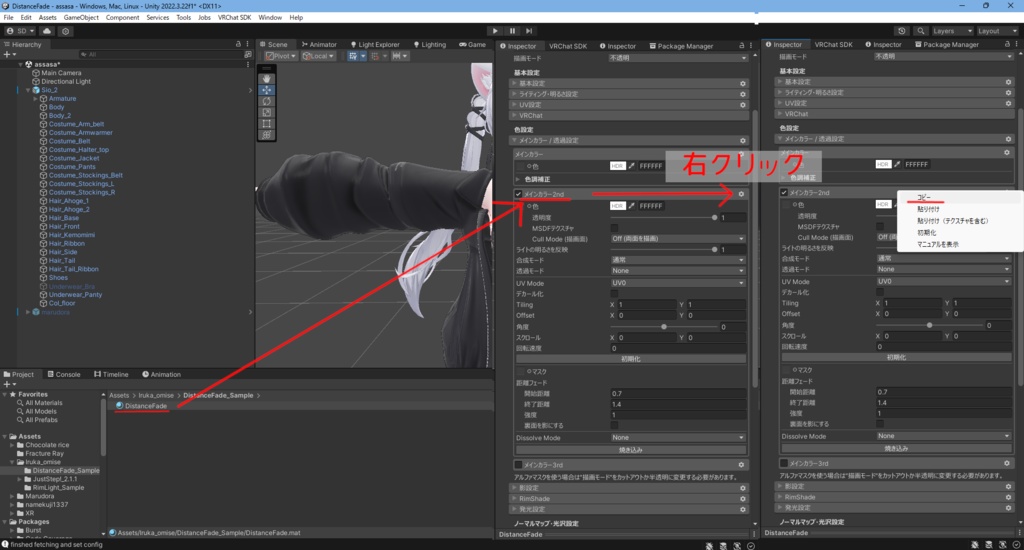Viewport: 1024px width, 550px height.
Task: Click gear icon on ライティング row, right inspector
Action: pos(1008,93)
